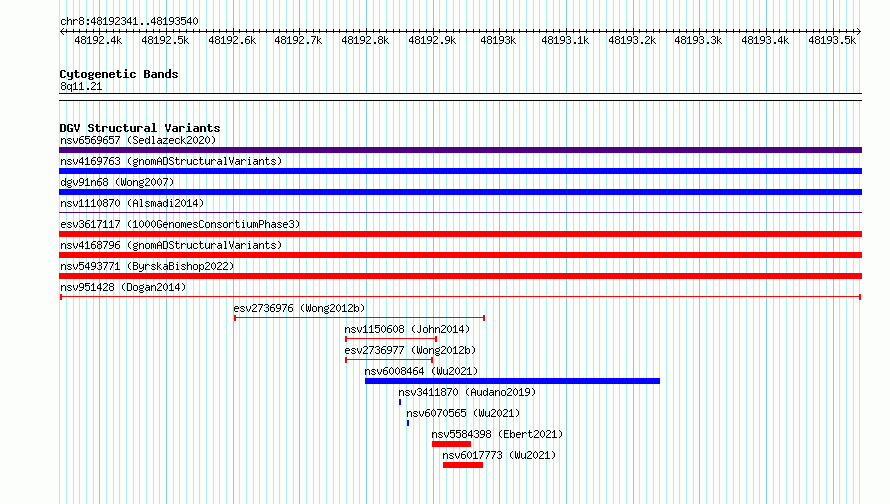Click the DGV Structural Variants track title
890x504 pixels.
point(140,128)
